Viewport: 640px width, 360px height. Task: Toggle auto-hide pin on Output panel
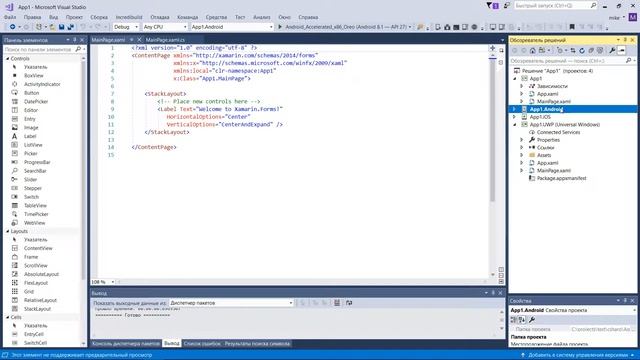(x=493, y=293)
